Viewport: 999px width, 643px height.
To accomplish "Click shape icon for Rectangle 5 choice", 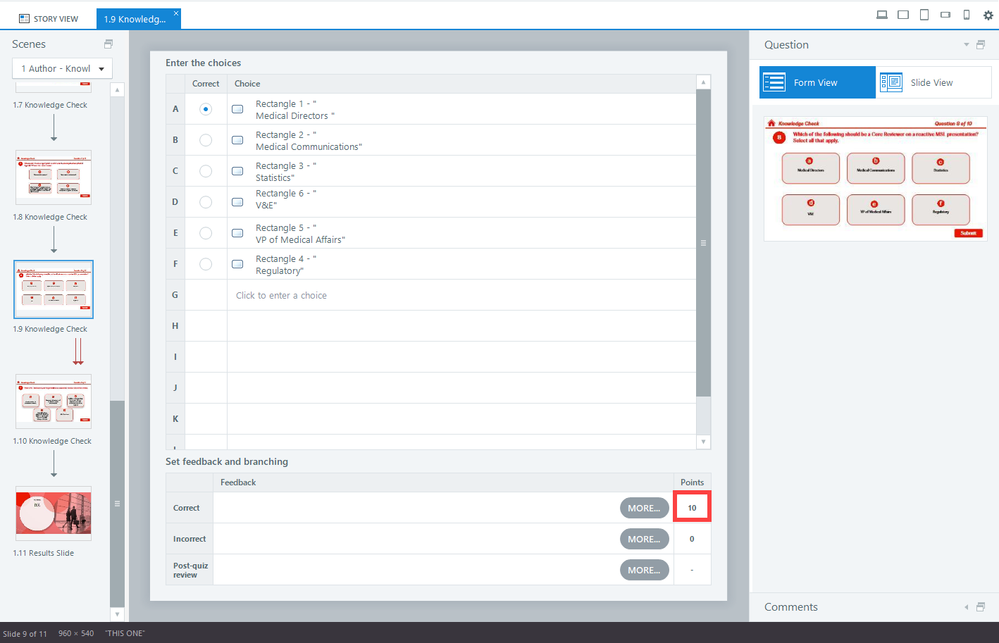I will (238, 233).
